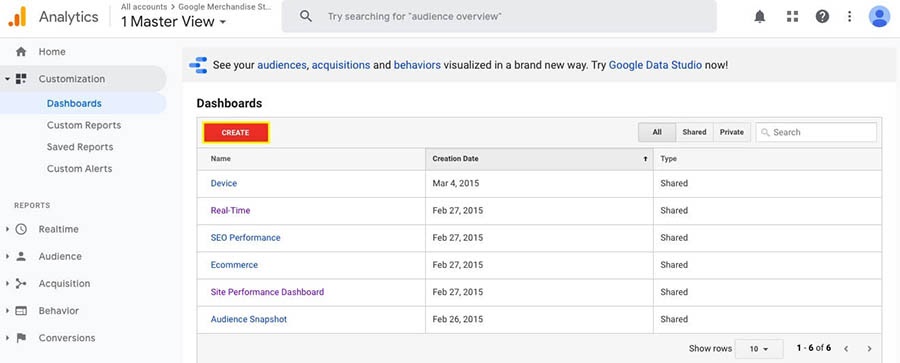Go to Home in the sidebar
900x363 pixels.
coord(52,52)
